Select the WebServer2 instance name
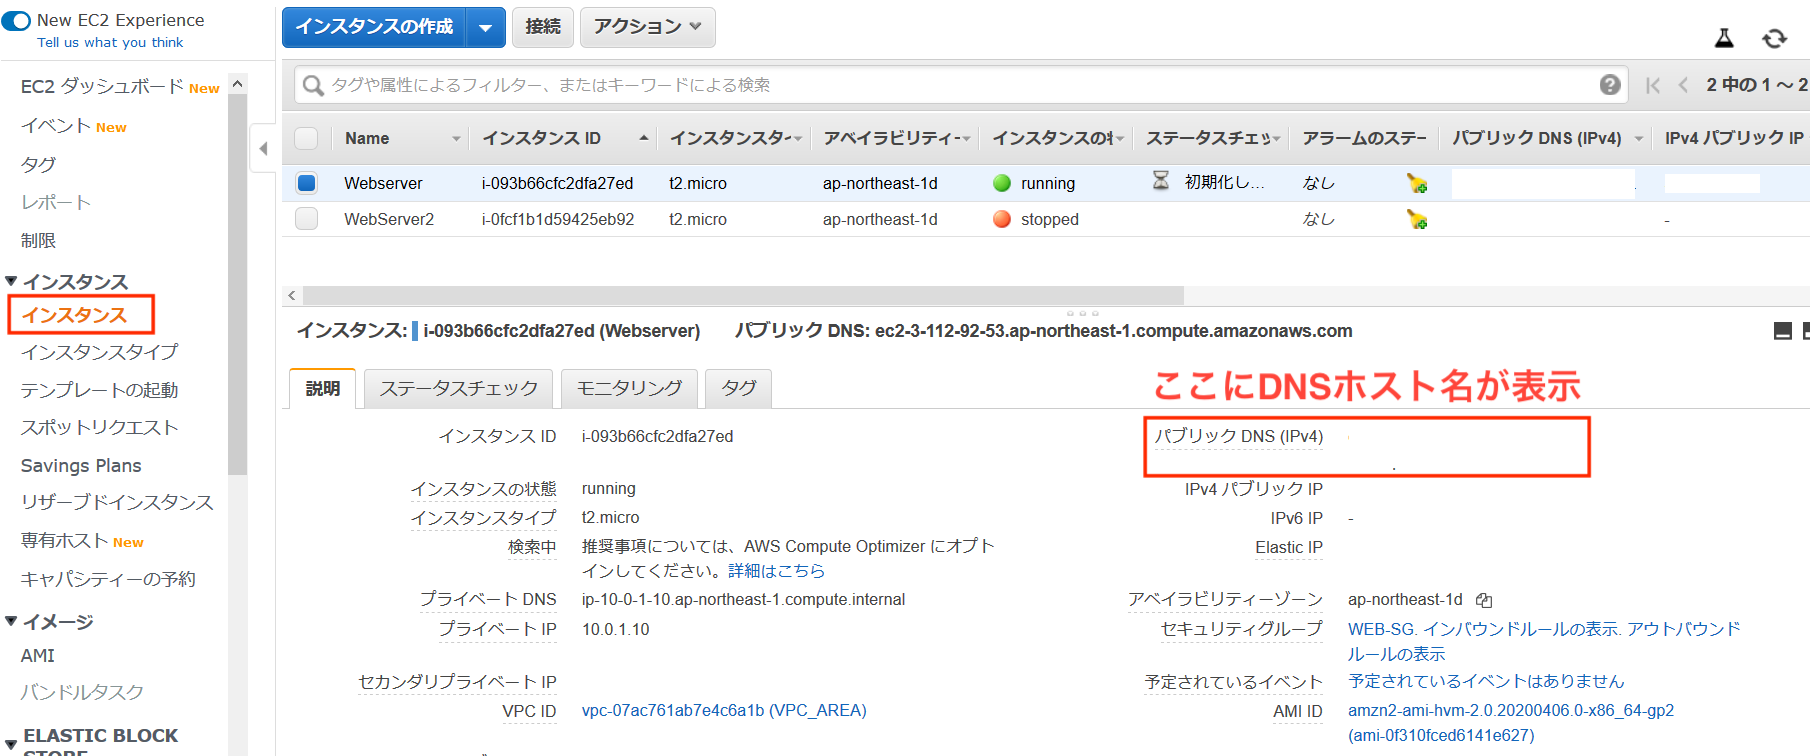Screen dimensions: 1810x756 (x=389, y=219)
